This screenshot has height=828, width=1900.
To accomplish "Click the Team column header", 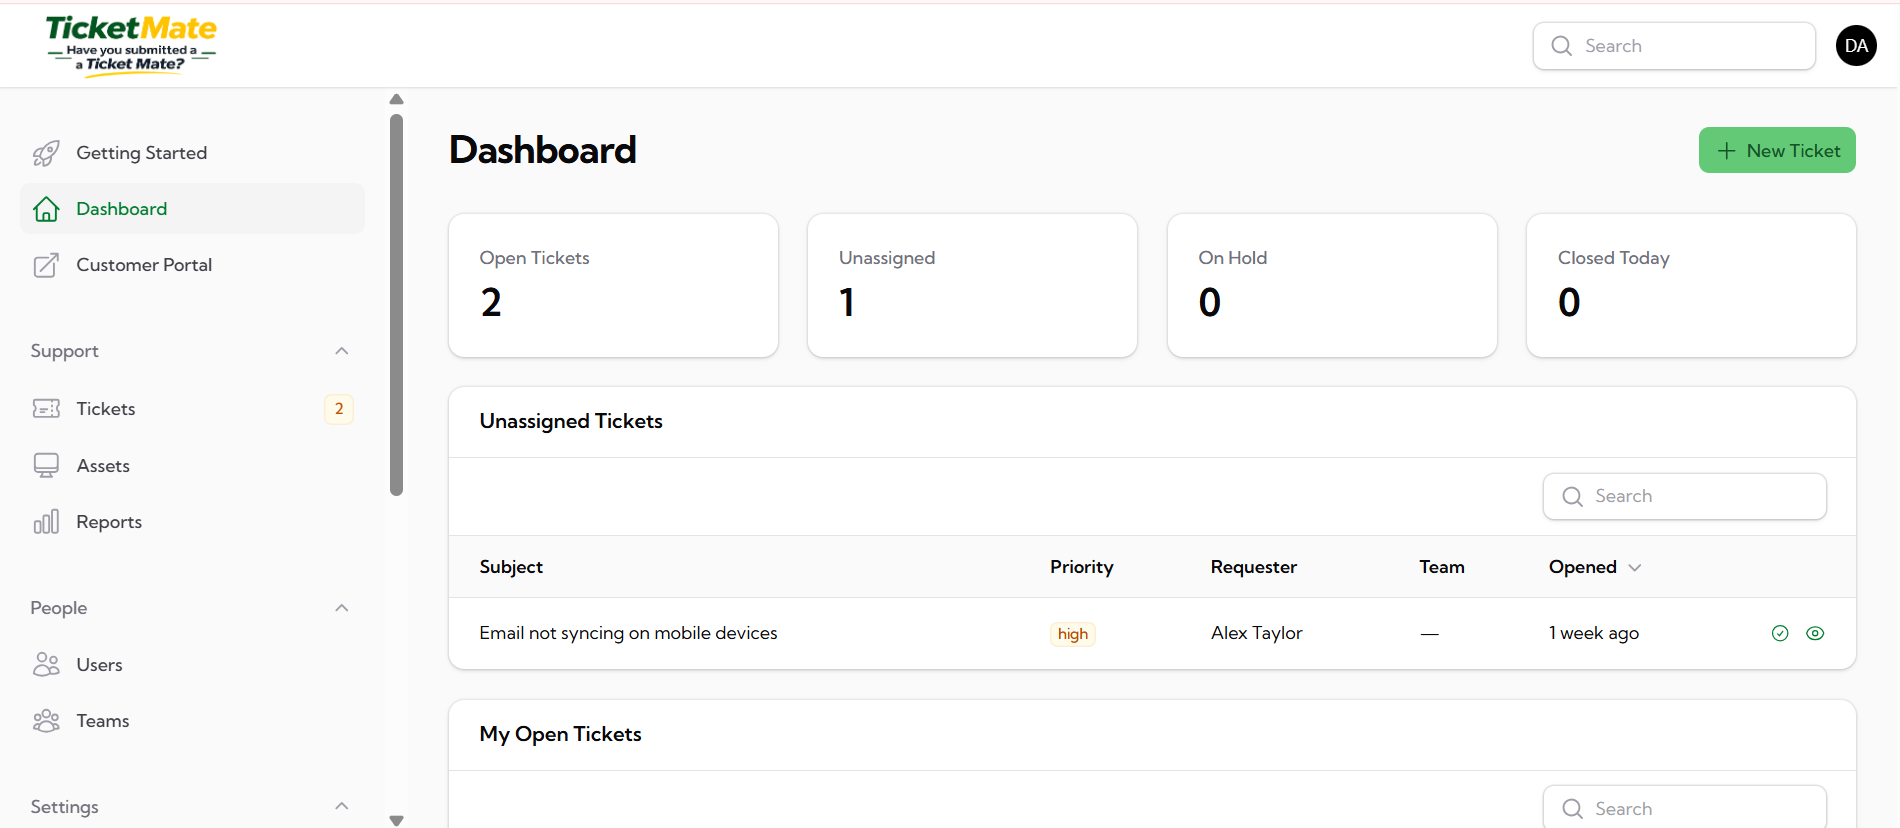I will coord(1442,567).
